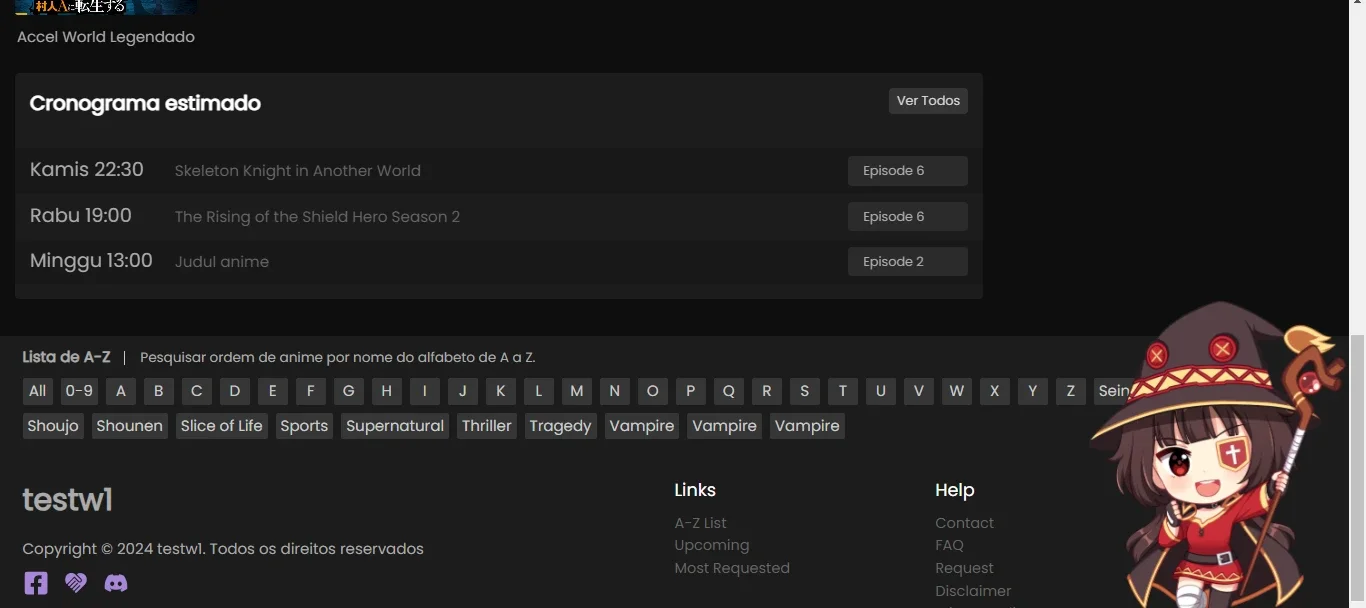Filter anime by letter C
Screen dimensions: 1366x608
(x=196, y=391)
